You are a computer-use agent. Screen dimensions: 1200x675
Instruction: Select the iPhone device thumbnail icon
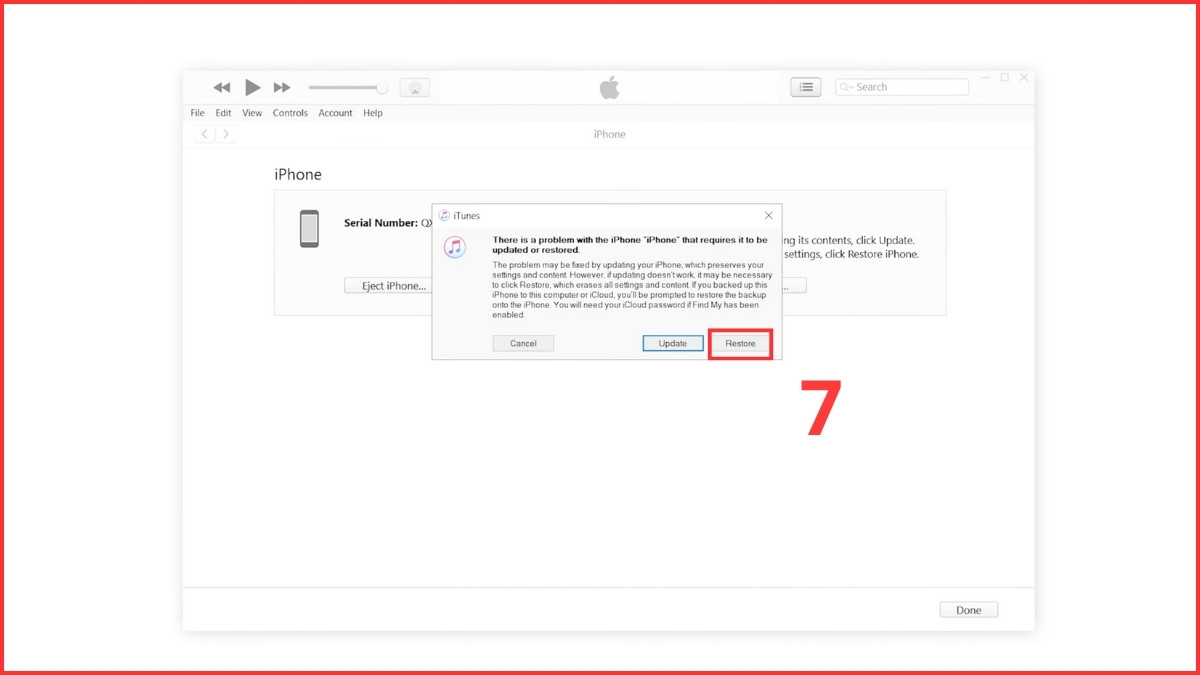[309, 228]
